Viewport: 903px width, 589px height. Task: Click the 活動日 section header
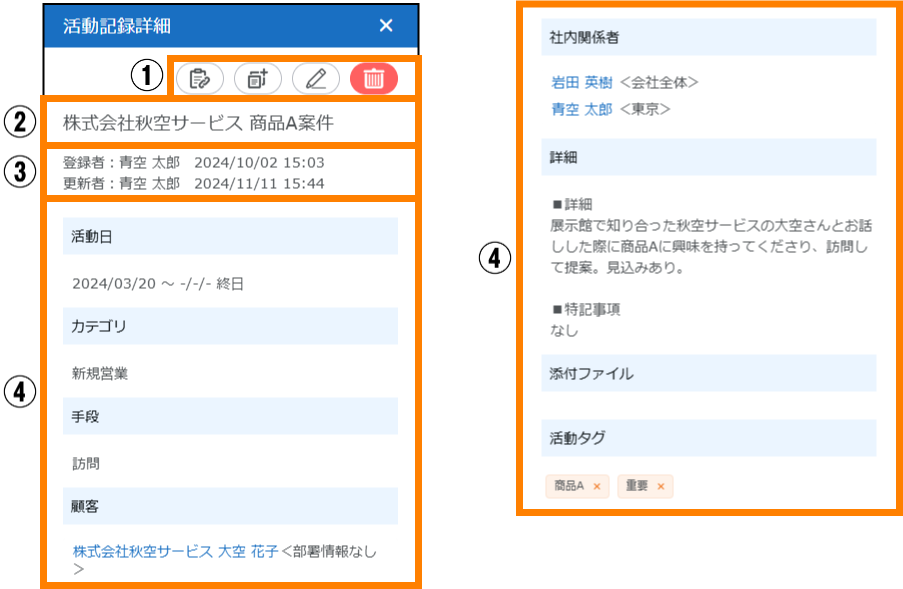pos(230,237)
